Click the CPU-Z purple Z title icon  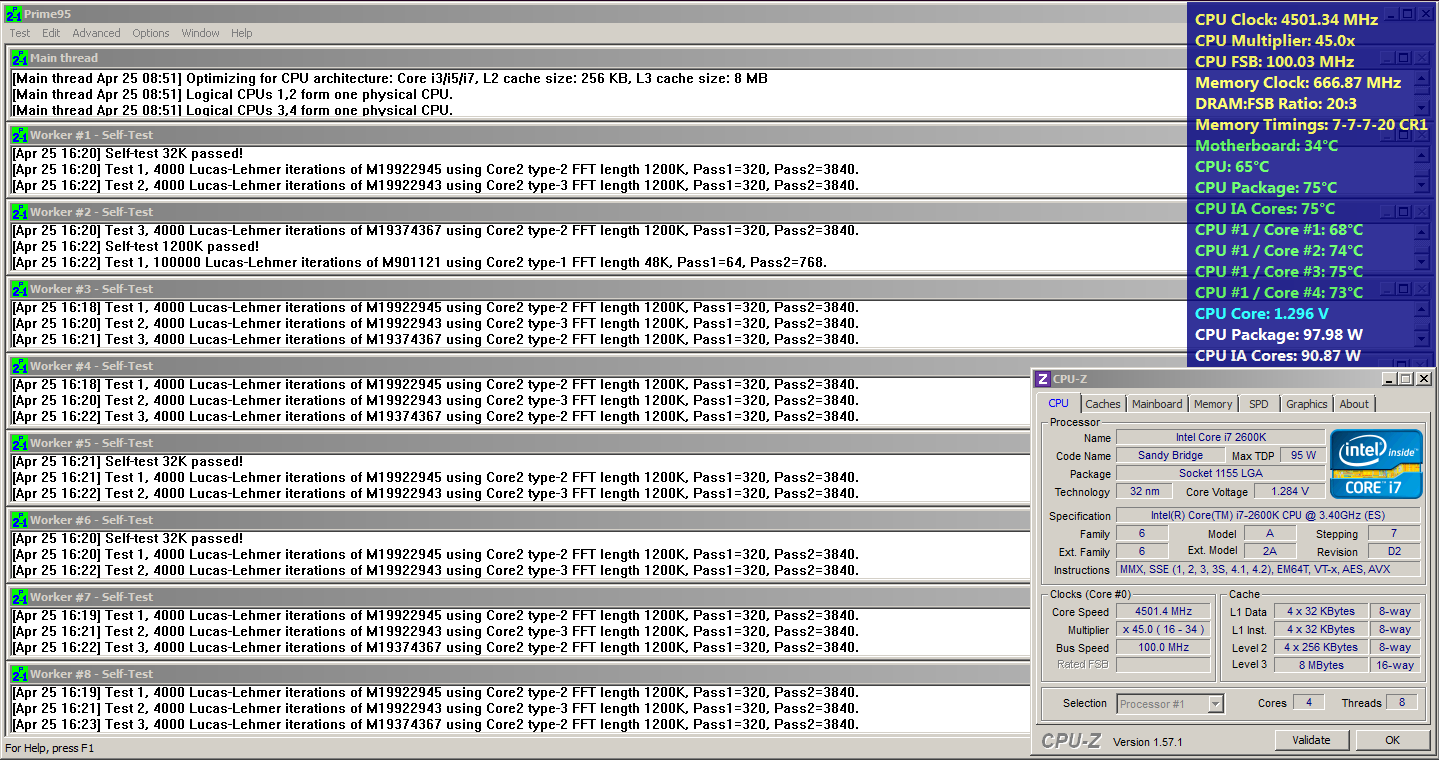[x=1043, y=379]
